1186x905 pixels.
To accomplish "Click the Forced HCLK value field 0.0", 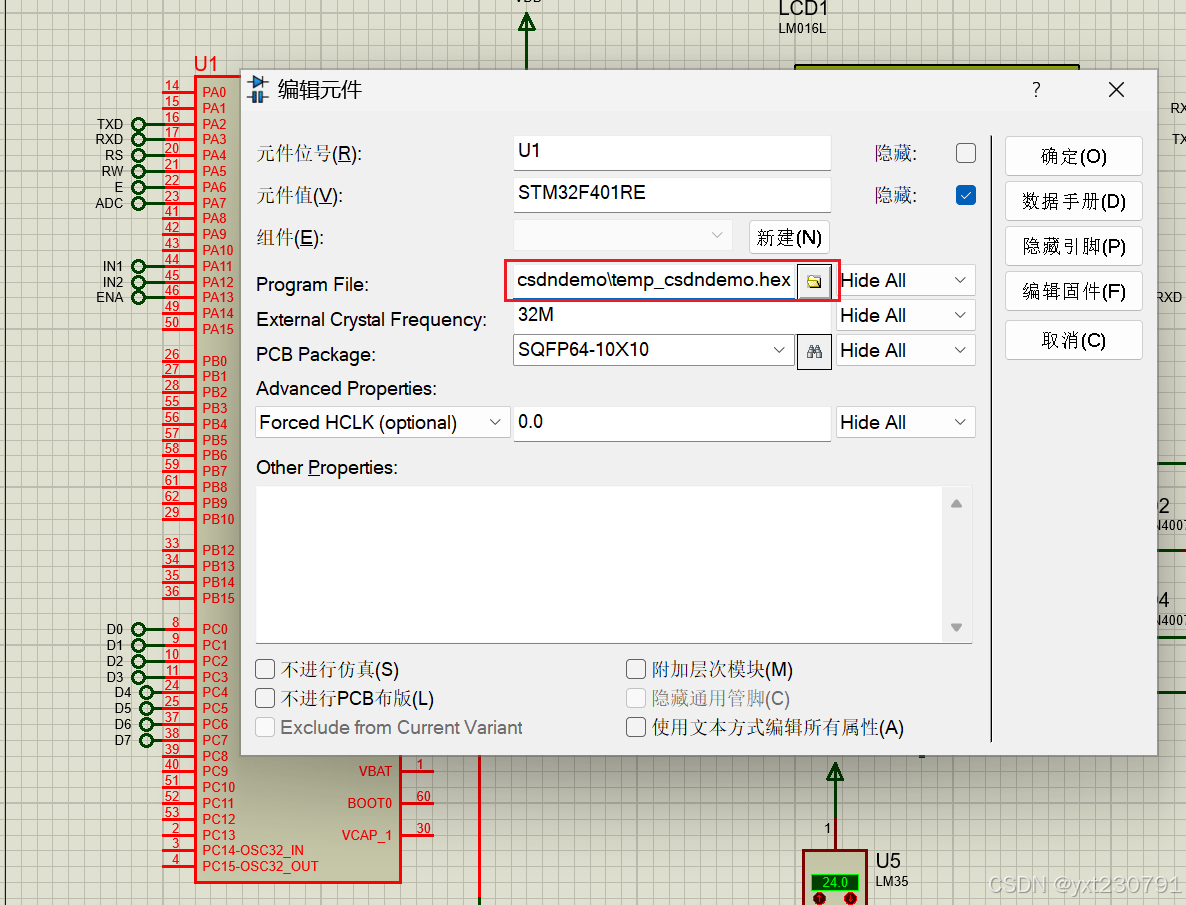I will (672, 423).
